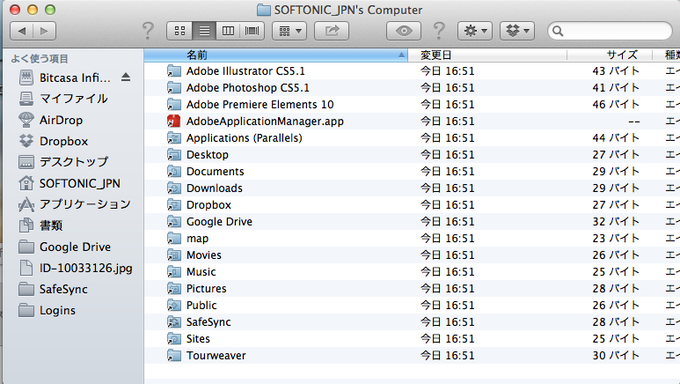
Task: Click the Public alias icon
Action: (x=174, y=305)
